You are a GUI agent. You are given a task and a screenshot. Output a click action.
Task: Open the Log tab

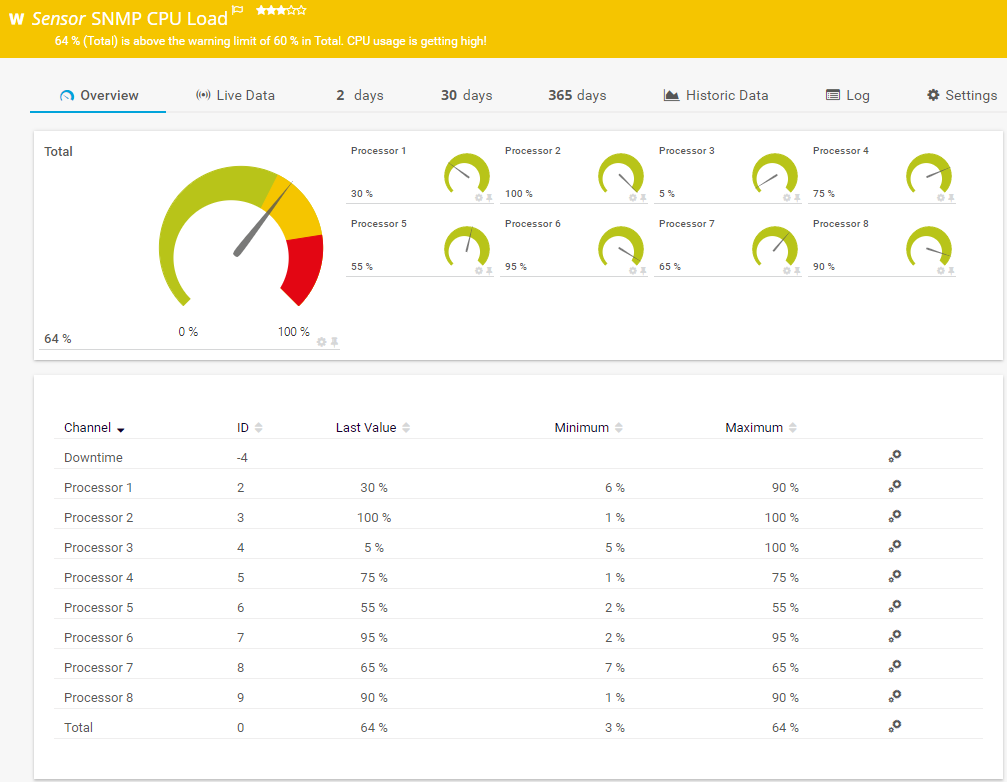pos(847,95)
